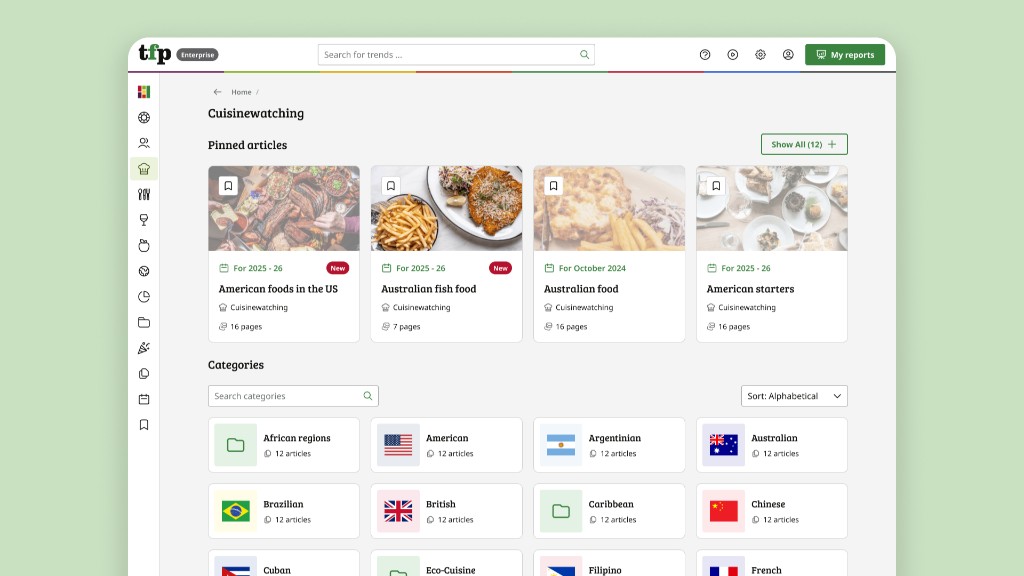Click the fries and schnitzel thumbnail
The width and height of the screenshot is (1024, 576).
click(447, 208)
